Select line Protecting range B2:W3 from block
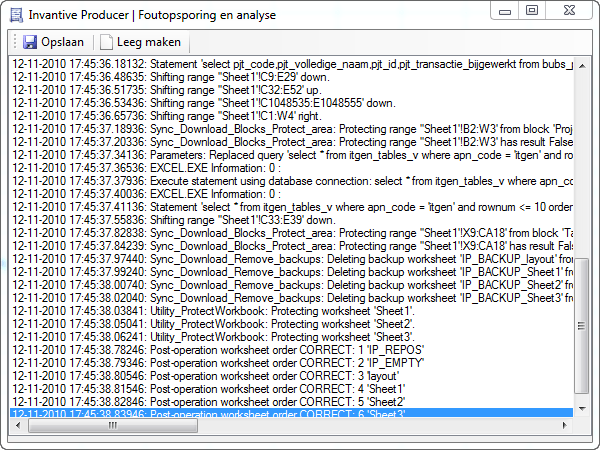This screenshot has height=450, width=600. tap(292, 129)
